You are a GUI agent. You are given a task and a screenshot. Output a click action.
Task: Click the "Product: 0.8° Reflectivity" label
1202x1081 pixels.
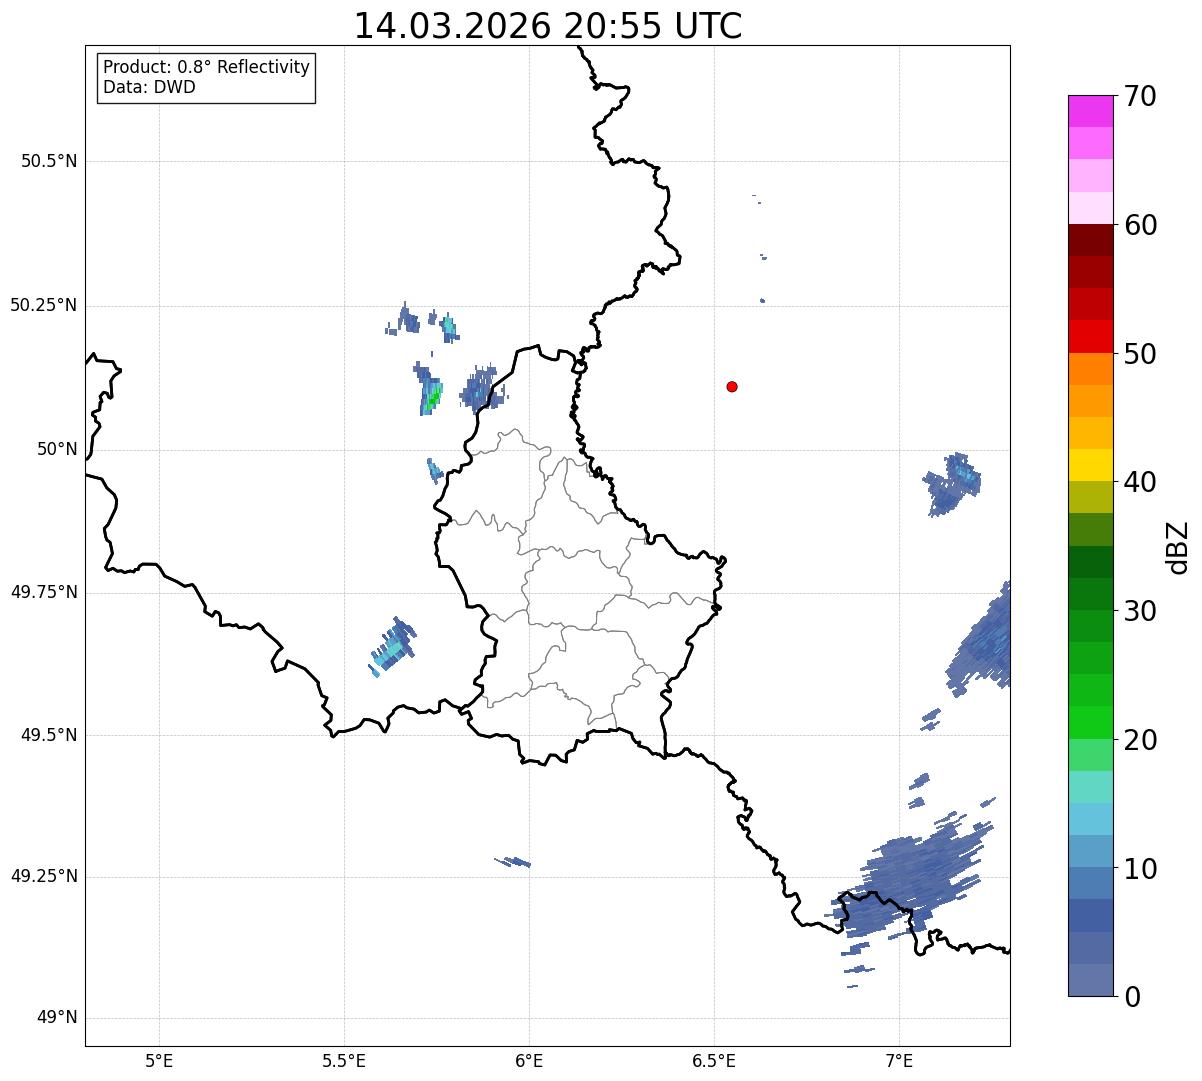click(x=207, y=67)
